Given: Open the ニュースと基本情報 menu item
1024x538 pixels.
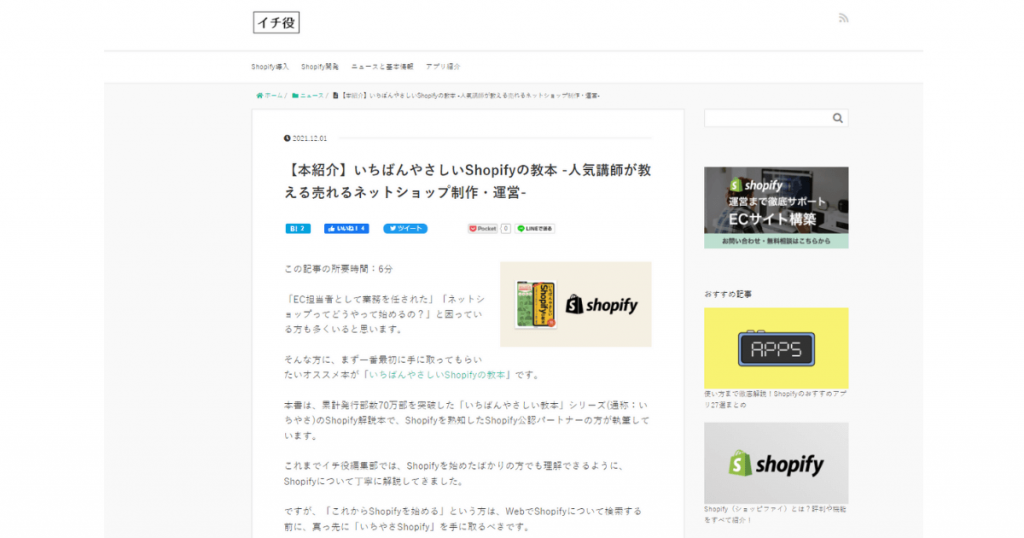Looking at the screenshot, I should click(382, 67).
